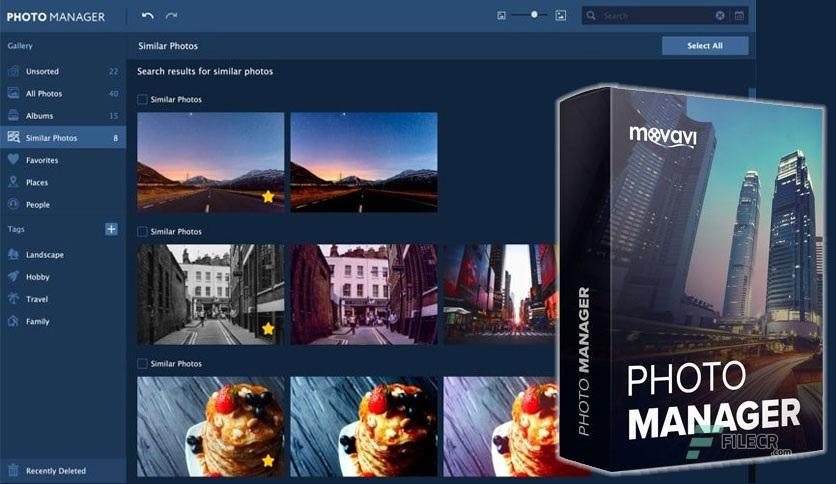Click the large thumbnail size icon
The width and height of the screenshot is (836, 484).
(560, 16)
